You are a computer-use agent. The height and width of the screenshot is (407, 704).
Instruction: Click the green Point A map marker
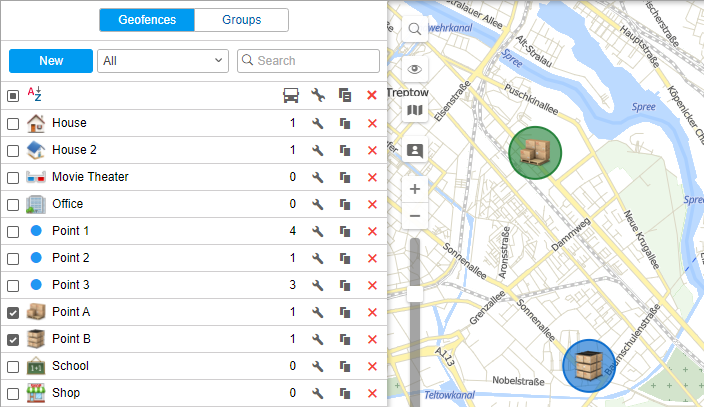535,153
